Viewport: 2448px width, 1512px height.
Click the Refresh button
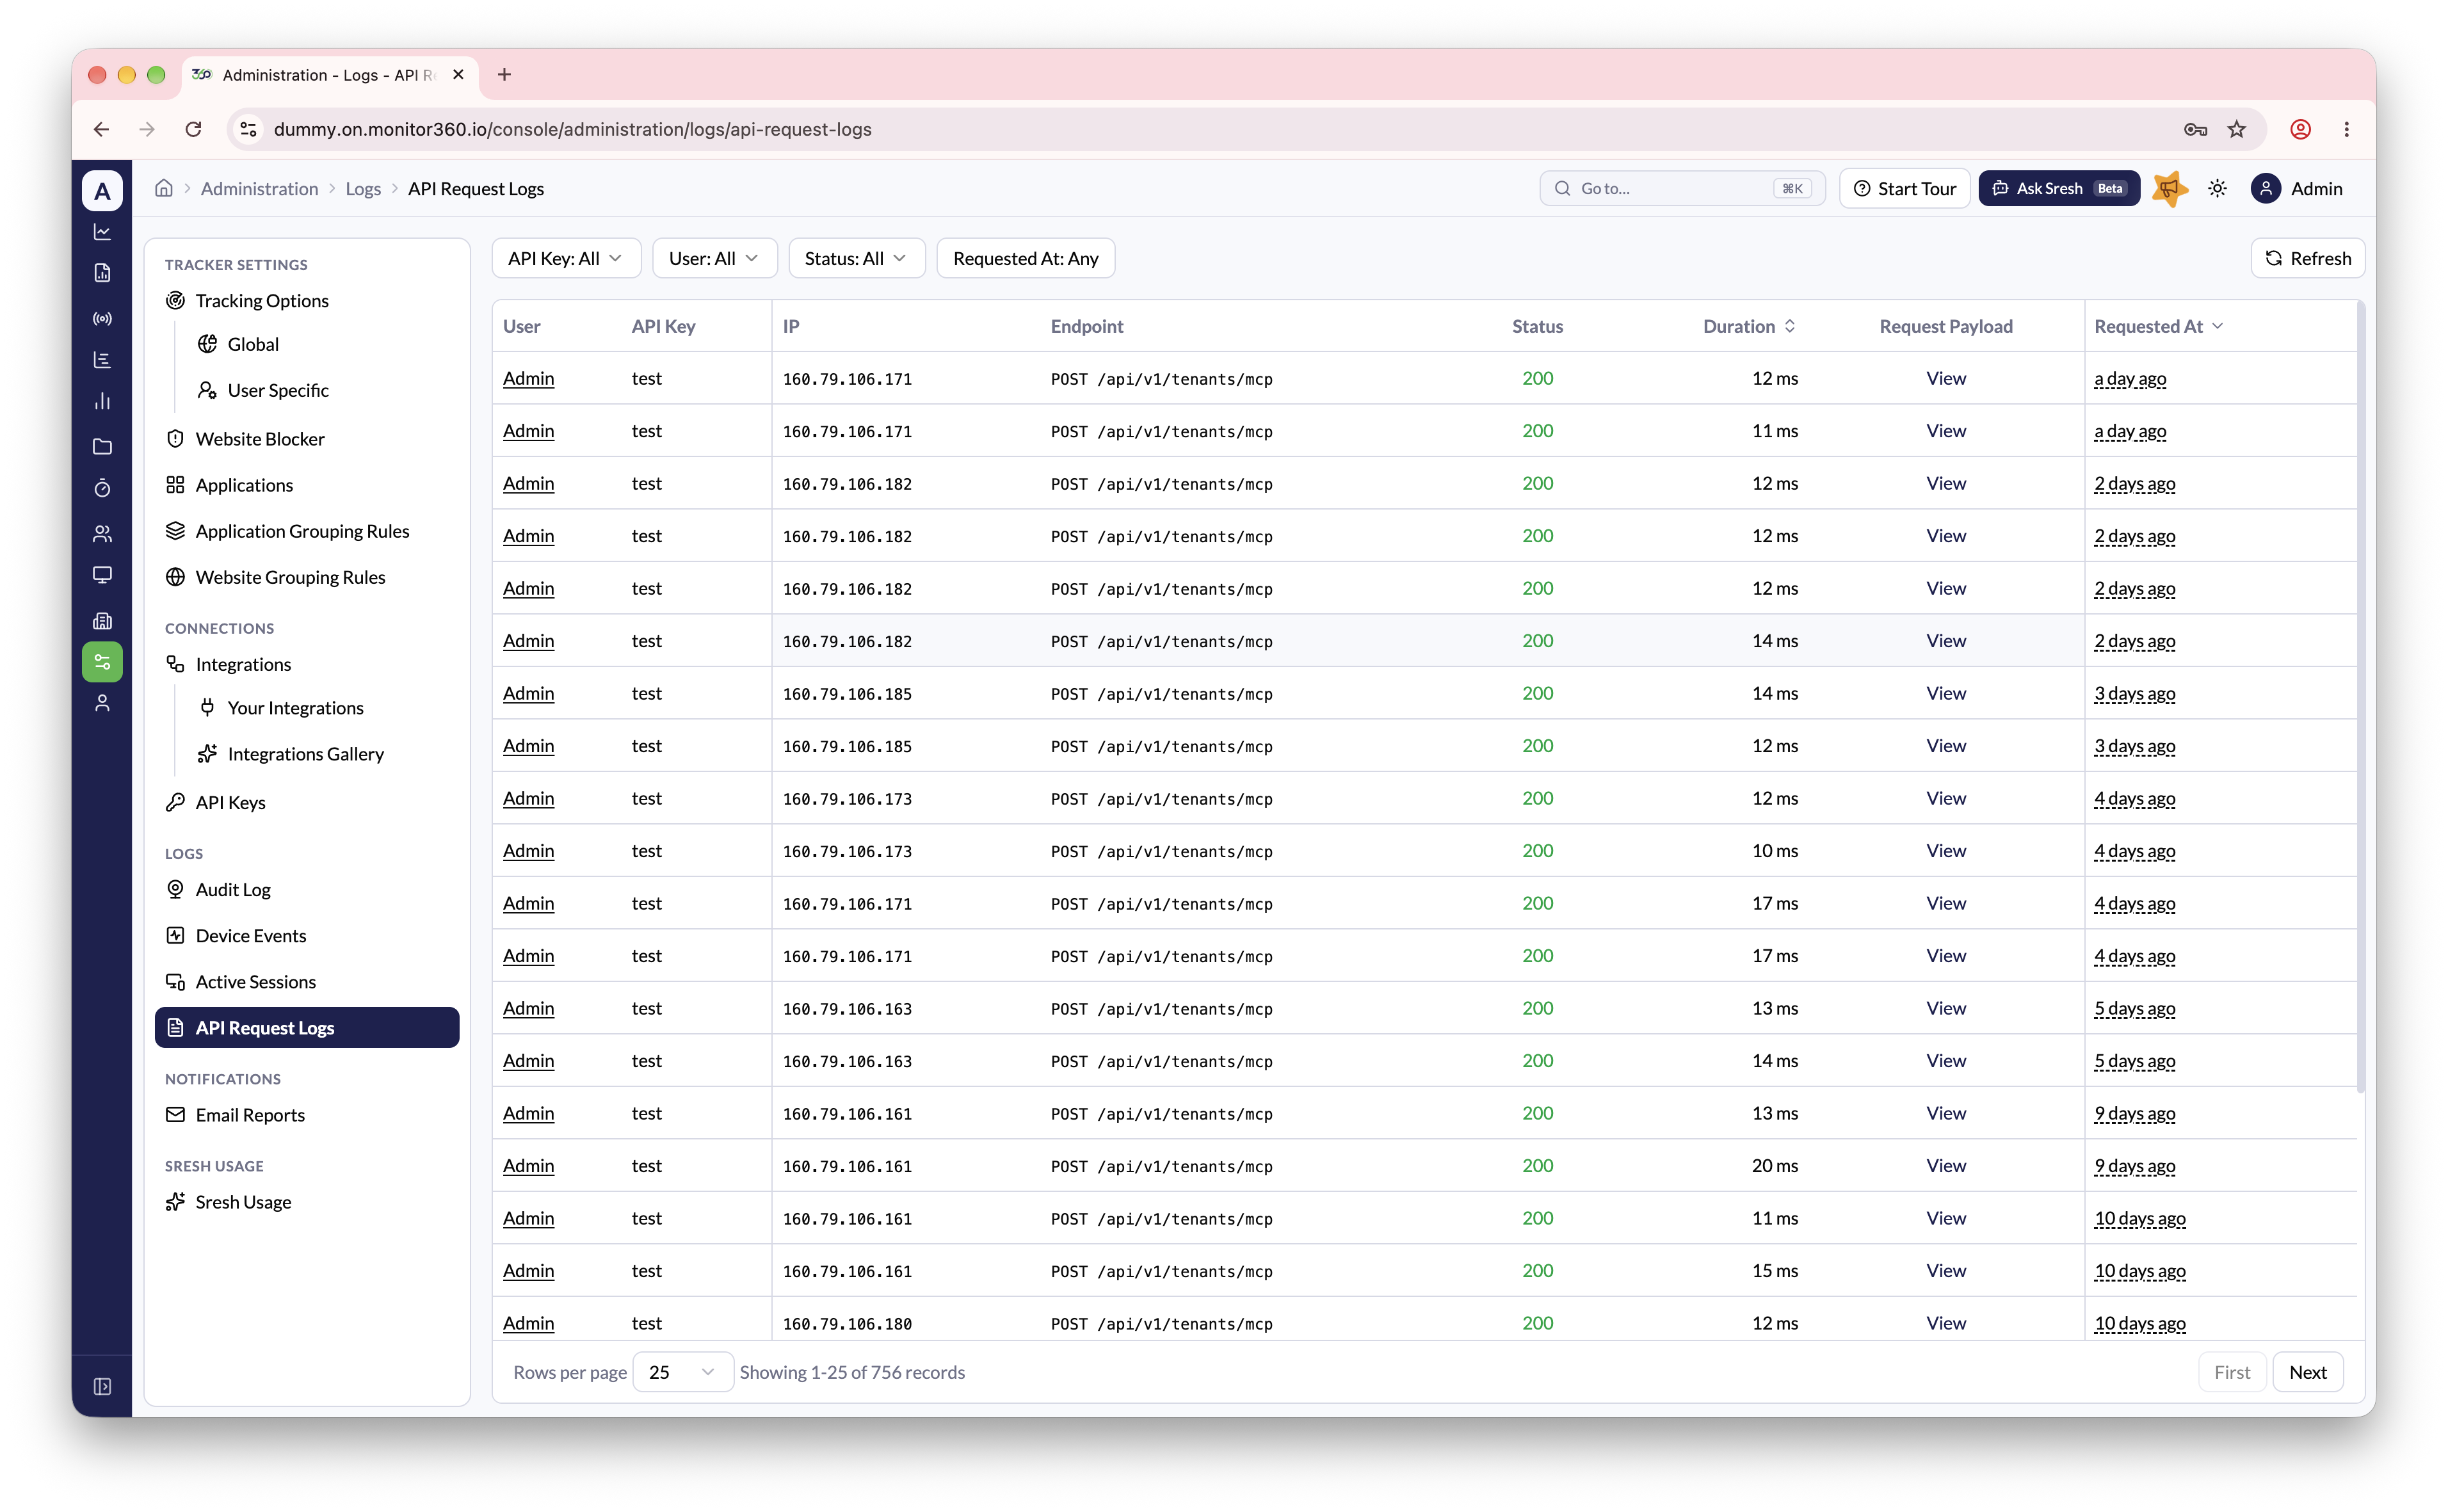(x=2307, y=258)
